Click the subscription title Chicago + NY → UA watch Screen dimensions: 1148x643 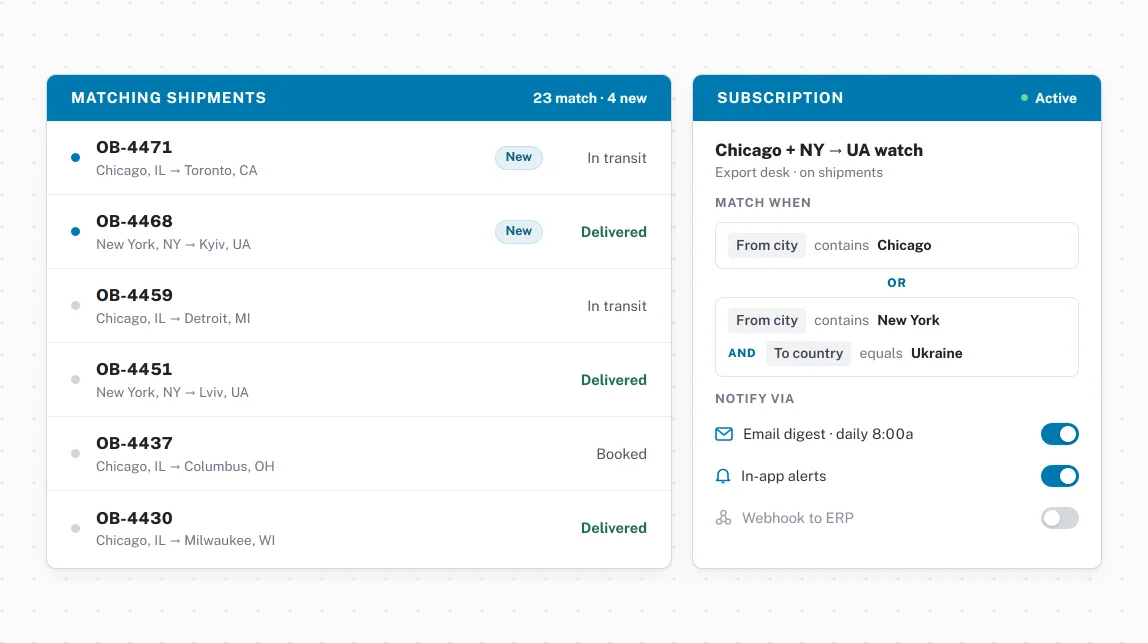point(819,150)
